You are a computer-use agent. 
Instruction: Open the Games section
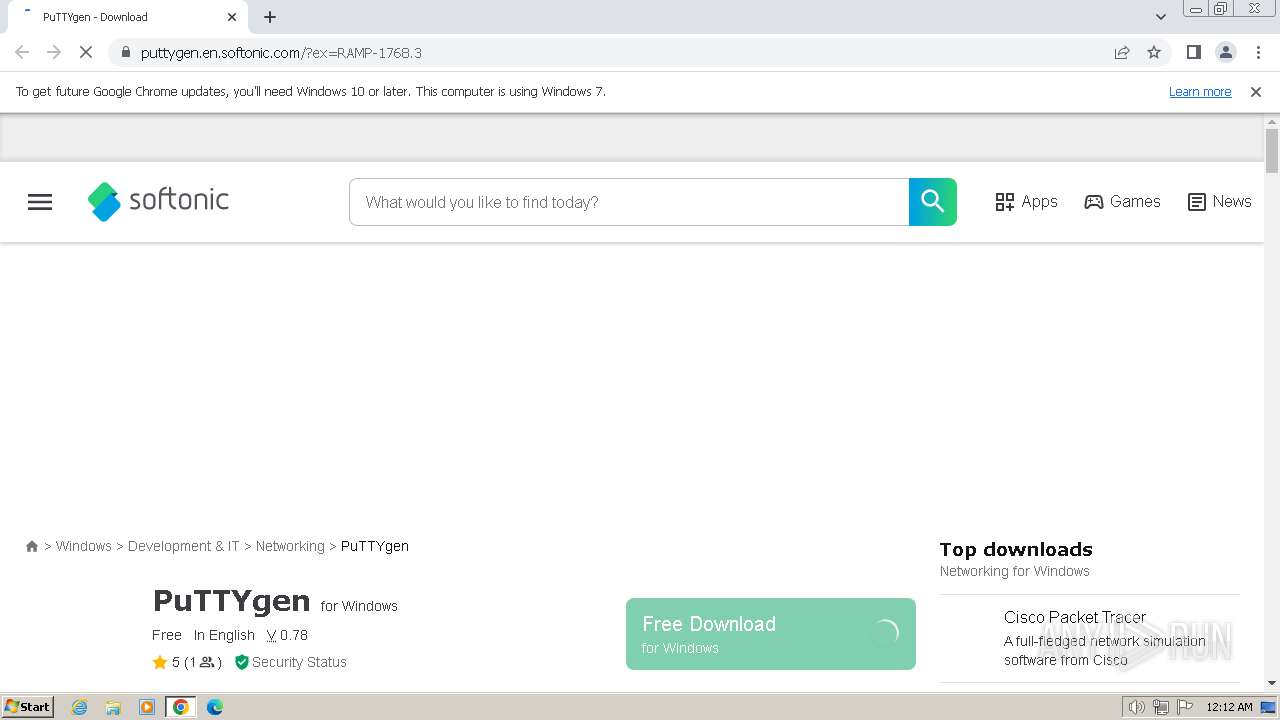coord(1122,202)
